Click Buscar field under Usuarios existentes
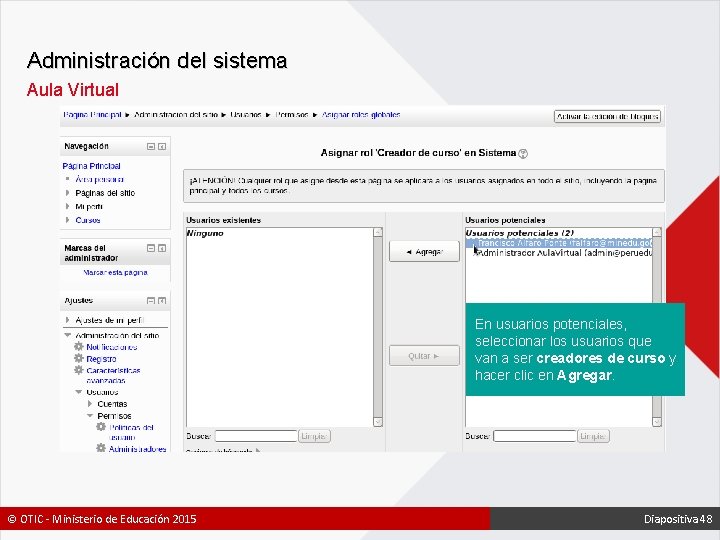This screenshot has height=540, width=720. click(256, 436)
